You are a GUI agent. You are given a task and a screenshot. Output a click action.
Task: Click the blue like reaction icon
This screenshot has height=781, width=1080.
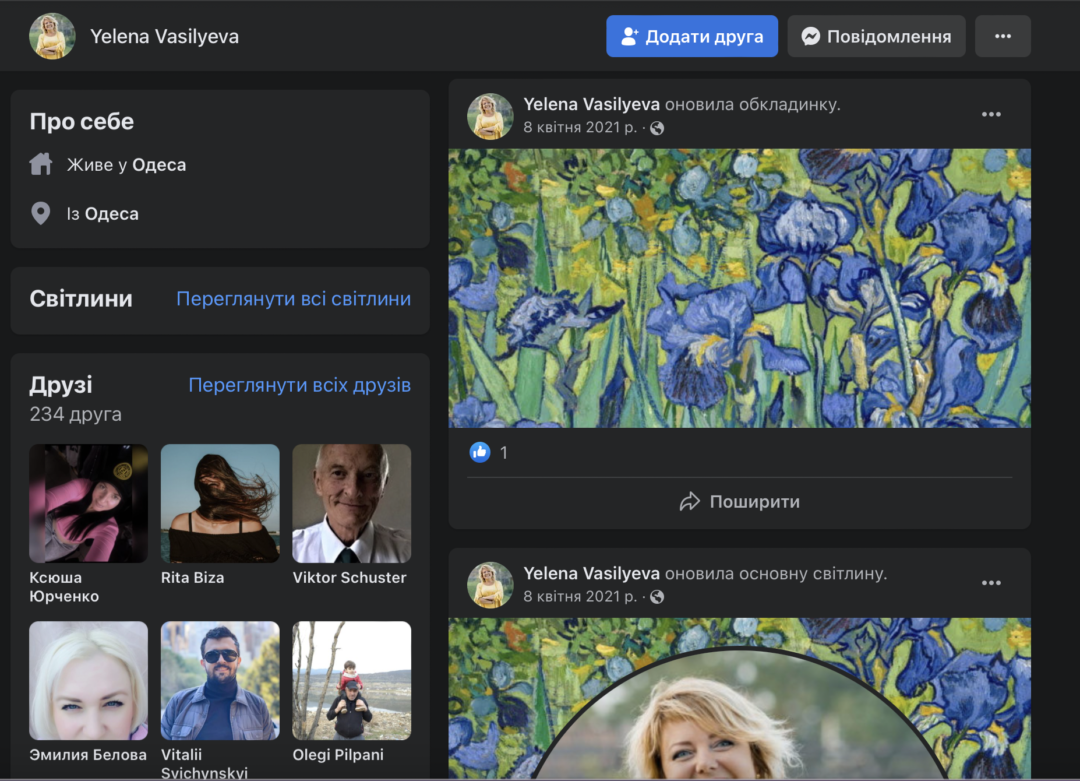click(x=480, y=452)
